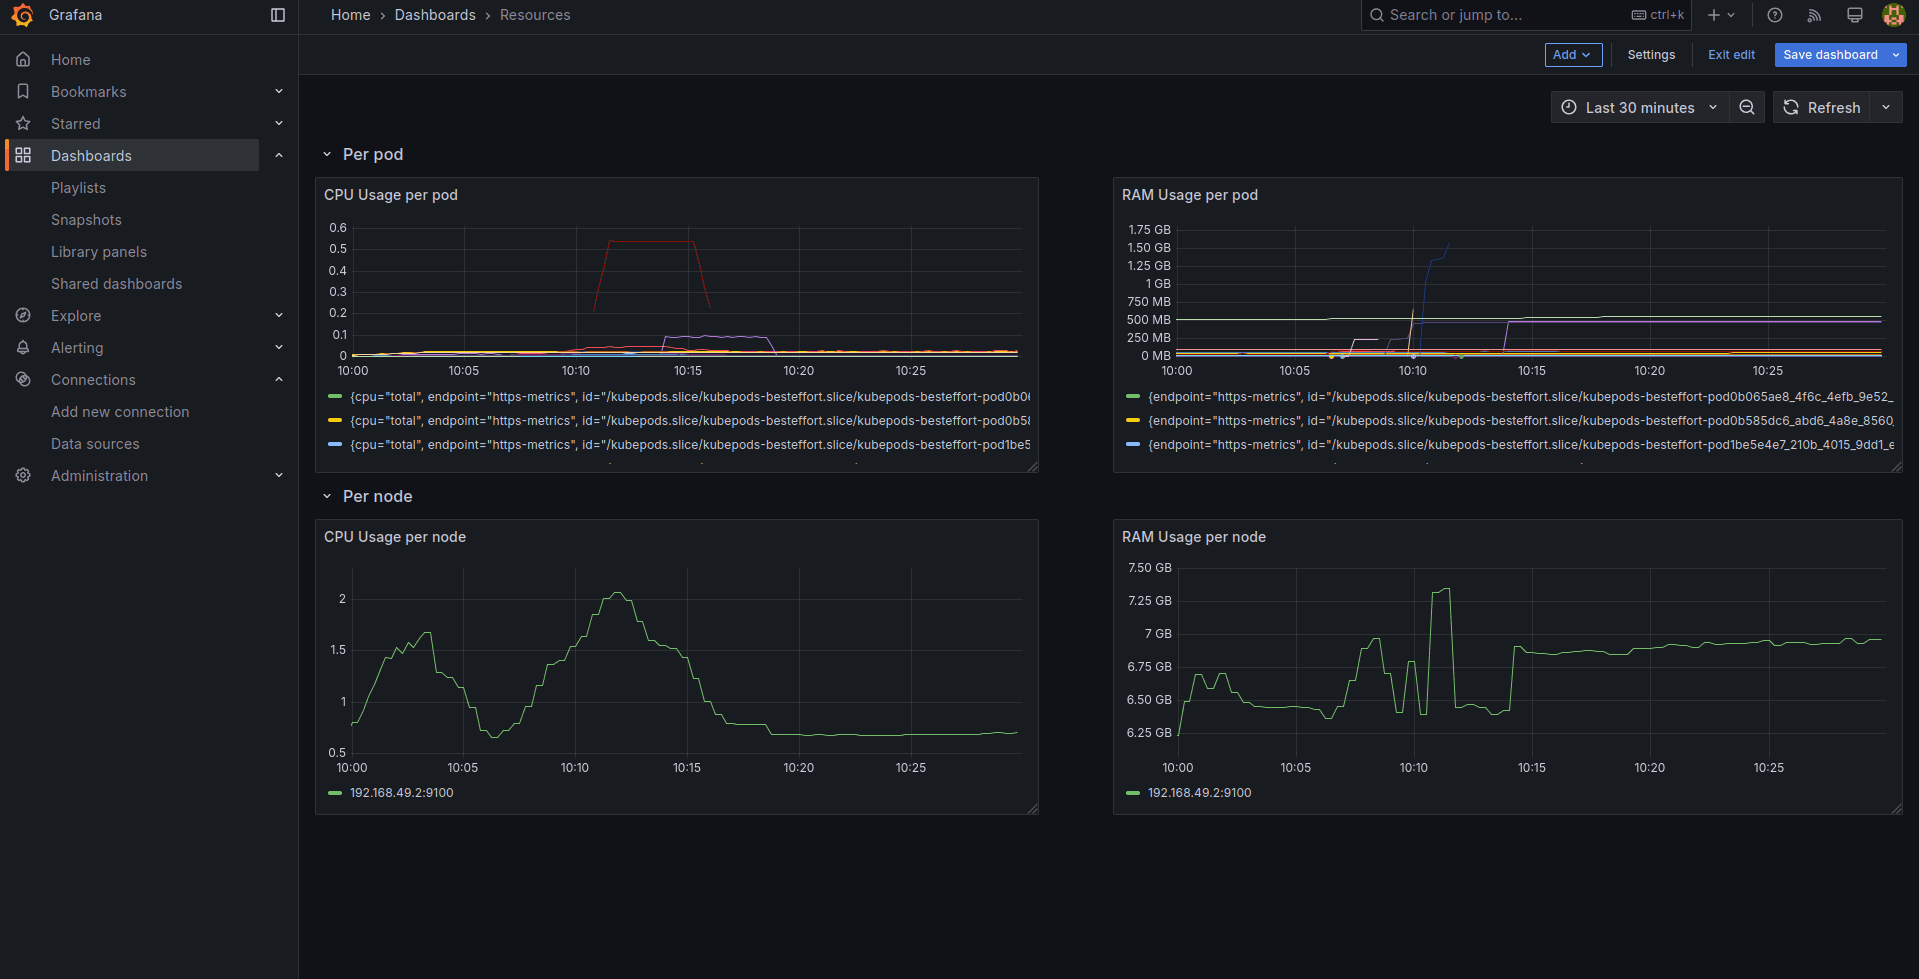Open the help menu via question mark icon
1919x979 pixels.
point(1773,15)
